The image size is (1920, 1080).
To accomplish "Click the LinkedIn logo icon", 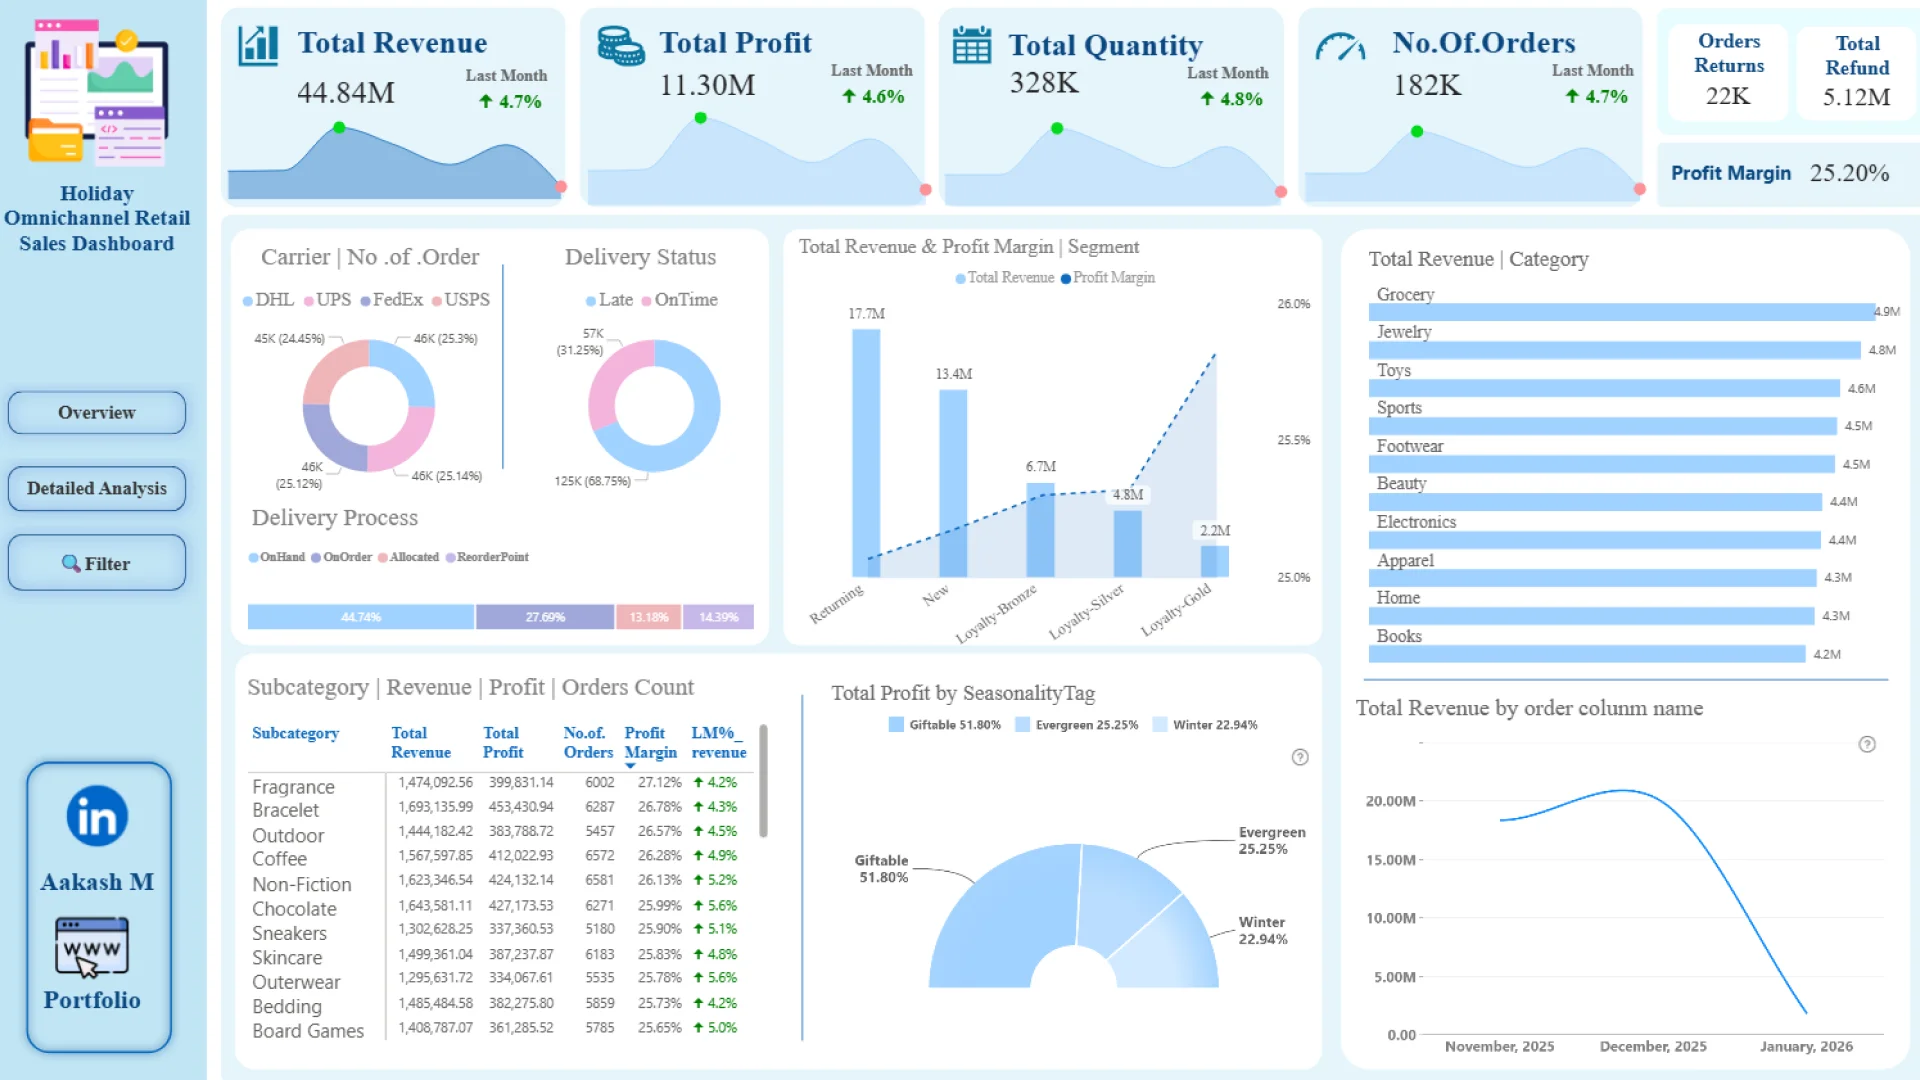I will point(97,816).
